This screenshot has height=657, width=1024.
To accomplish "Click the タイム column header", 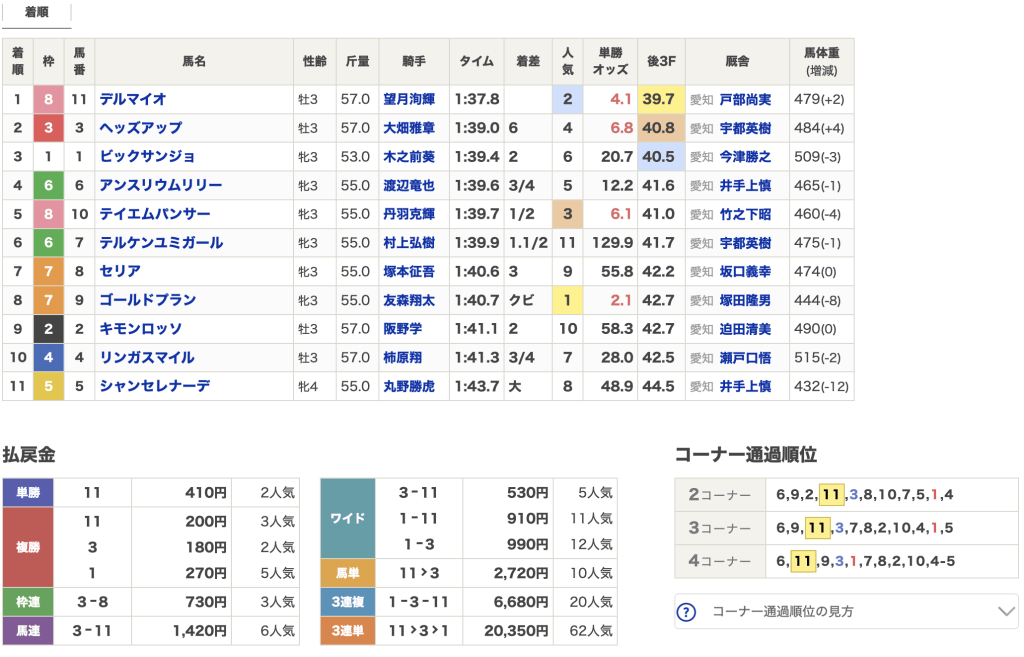I will (476, 61).
